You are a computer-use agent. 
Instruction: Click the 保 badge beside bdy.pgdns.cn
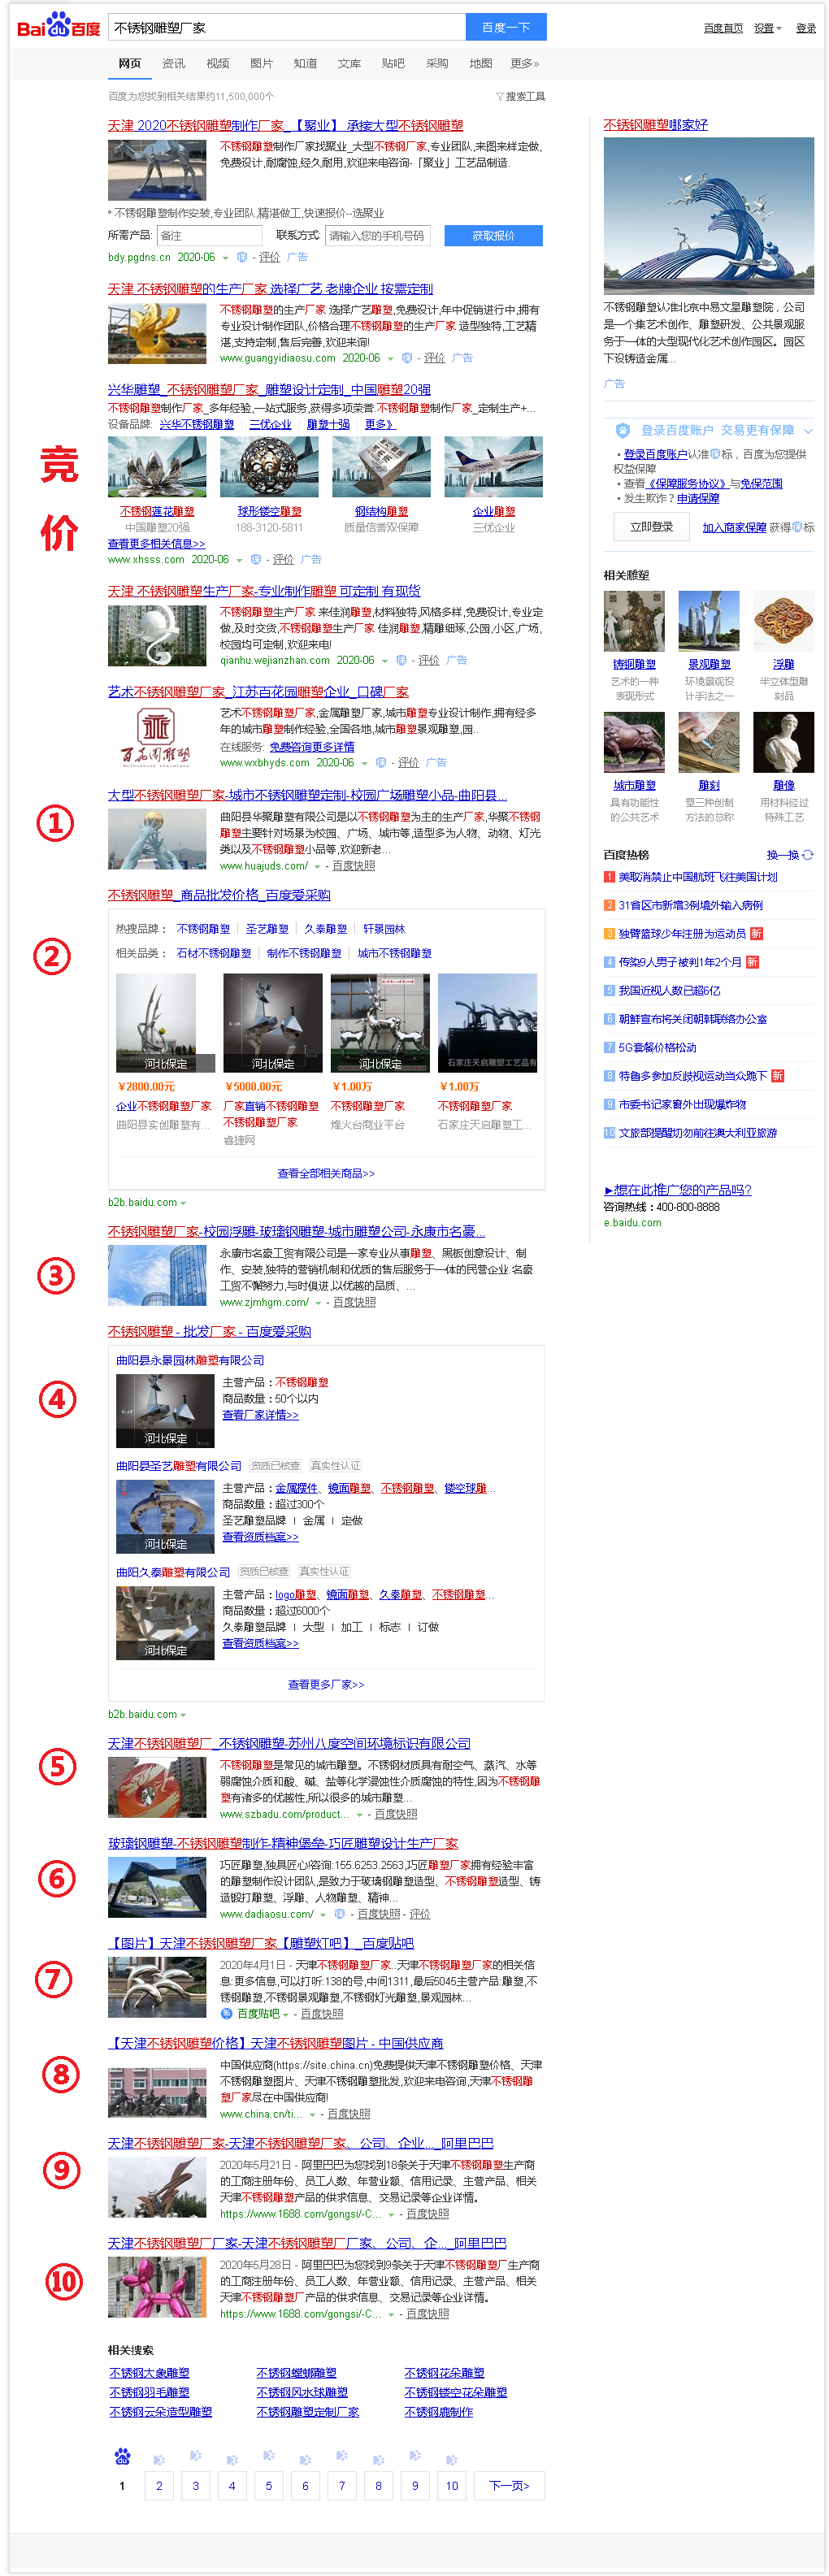241,257
